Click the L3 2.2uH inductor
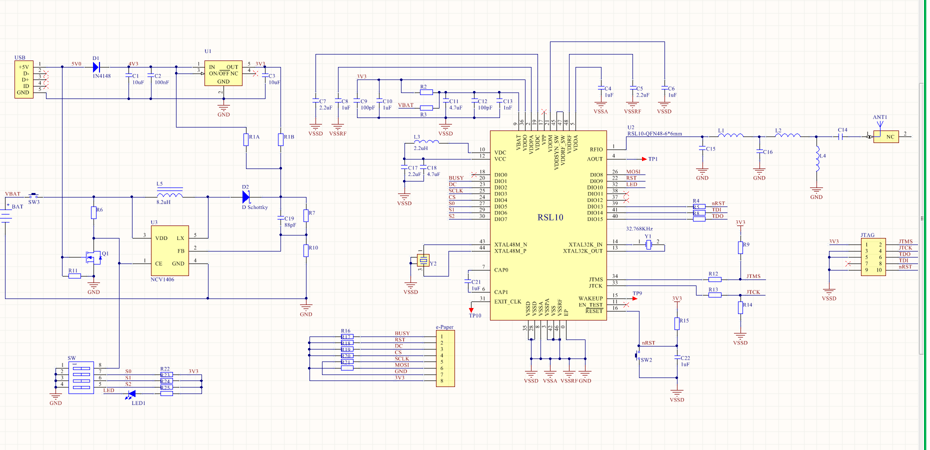Viewport: 930px width, 450px height. coord(426,142)
